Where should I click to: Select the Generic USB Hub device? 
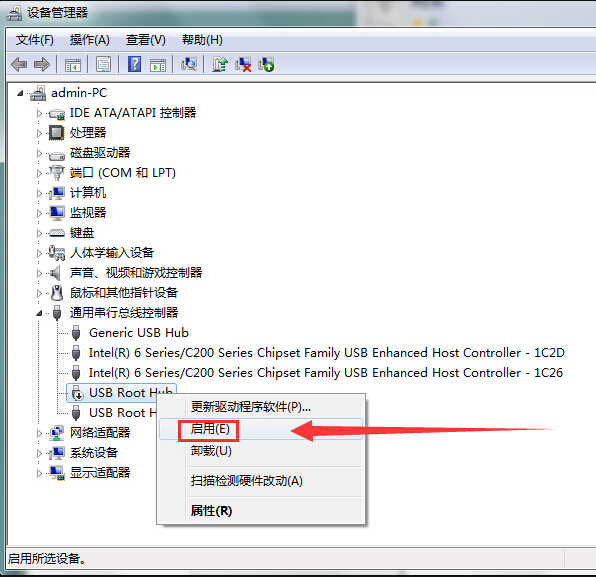(138, 333)
